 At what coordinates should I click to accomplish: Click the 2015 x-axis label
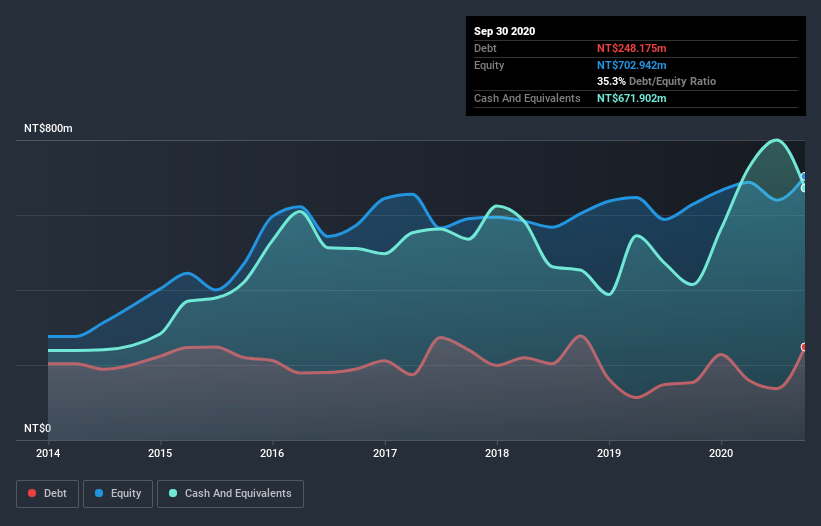160,453
